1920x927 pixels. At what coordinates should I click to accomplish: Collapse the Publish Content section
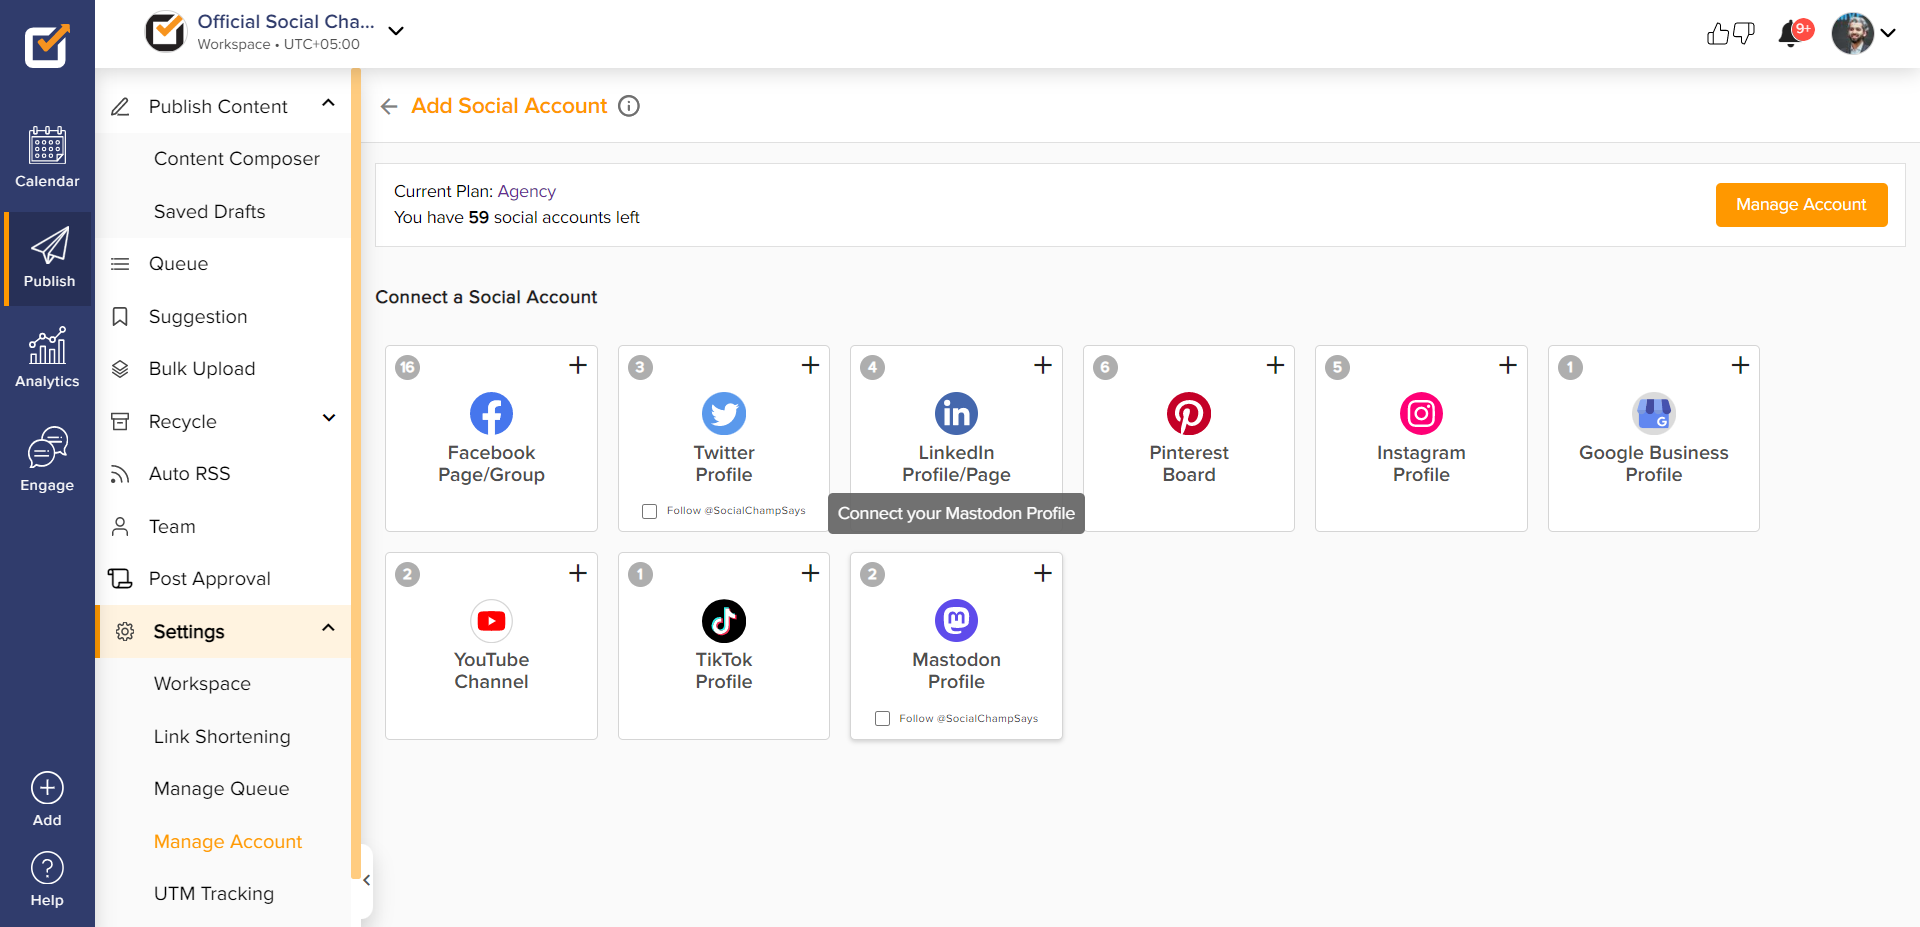click(328, 103)
